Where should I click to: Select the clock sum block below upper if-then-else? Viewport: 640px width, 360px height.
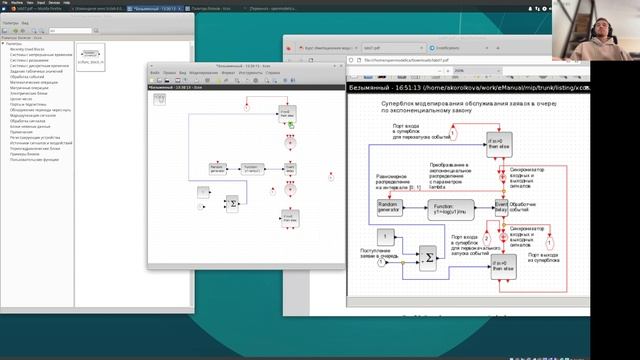coord(290,143)
